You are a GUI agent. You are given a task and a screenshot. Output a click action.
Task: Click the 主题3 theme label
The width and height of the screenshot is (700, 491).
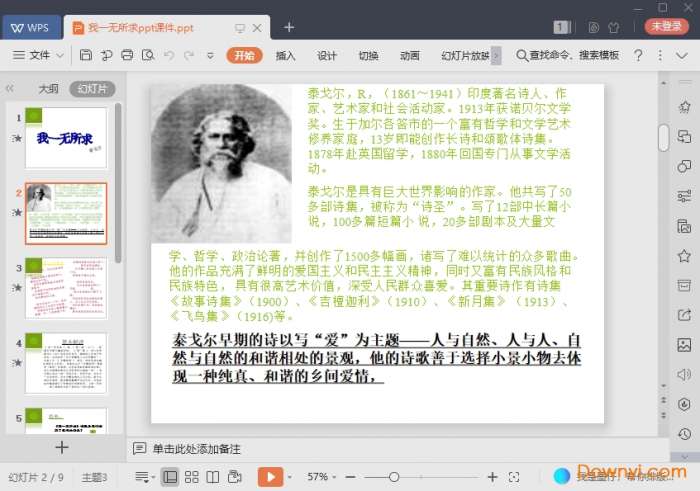click(x=94, y=477)
